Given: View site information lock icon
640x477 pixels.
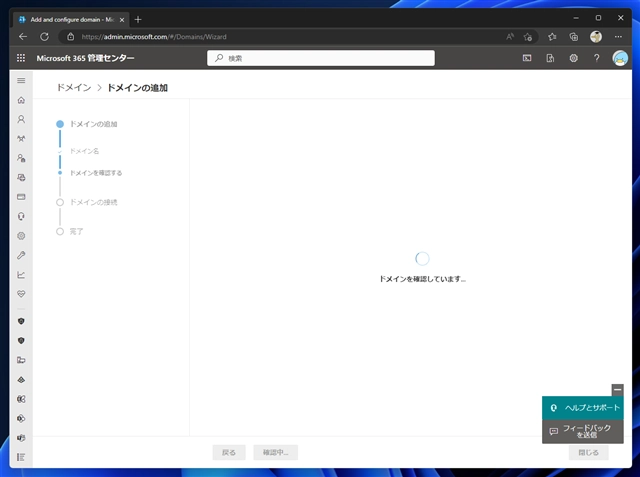Looking at the screenshot, I should click(71, 37).
